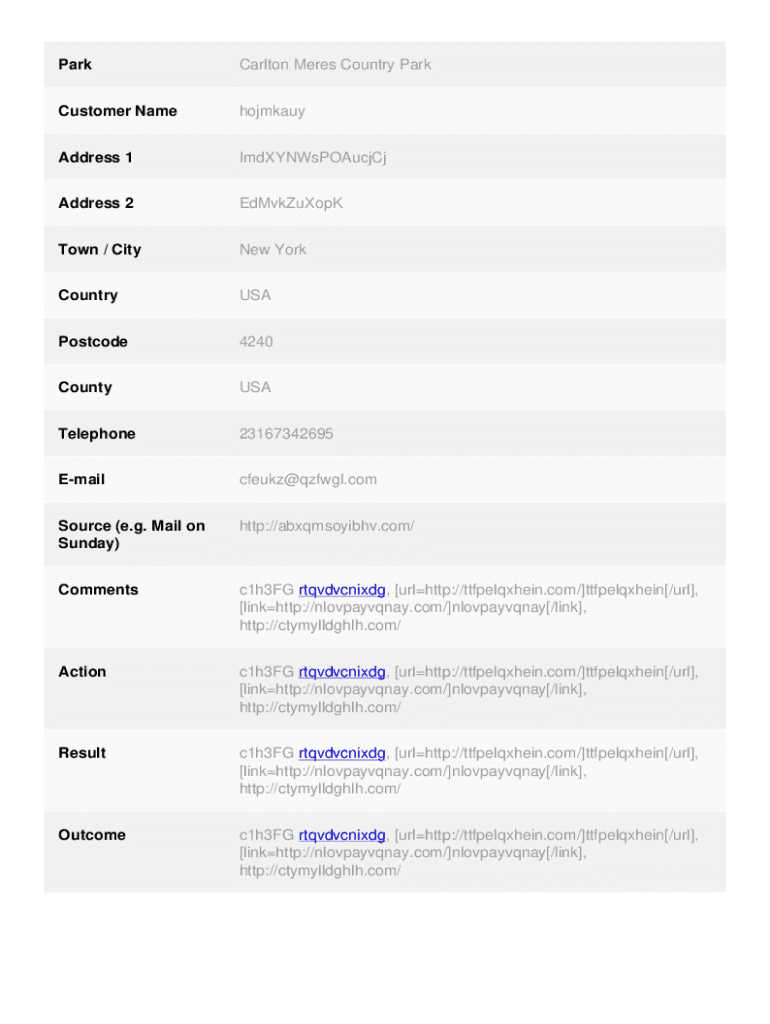Click the Customer Name label
This screenshot has width=770, height=1024.
coord(117,111)
